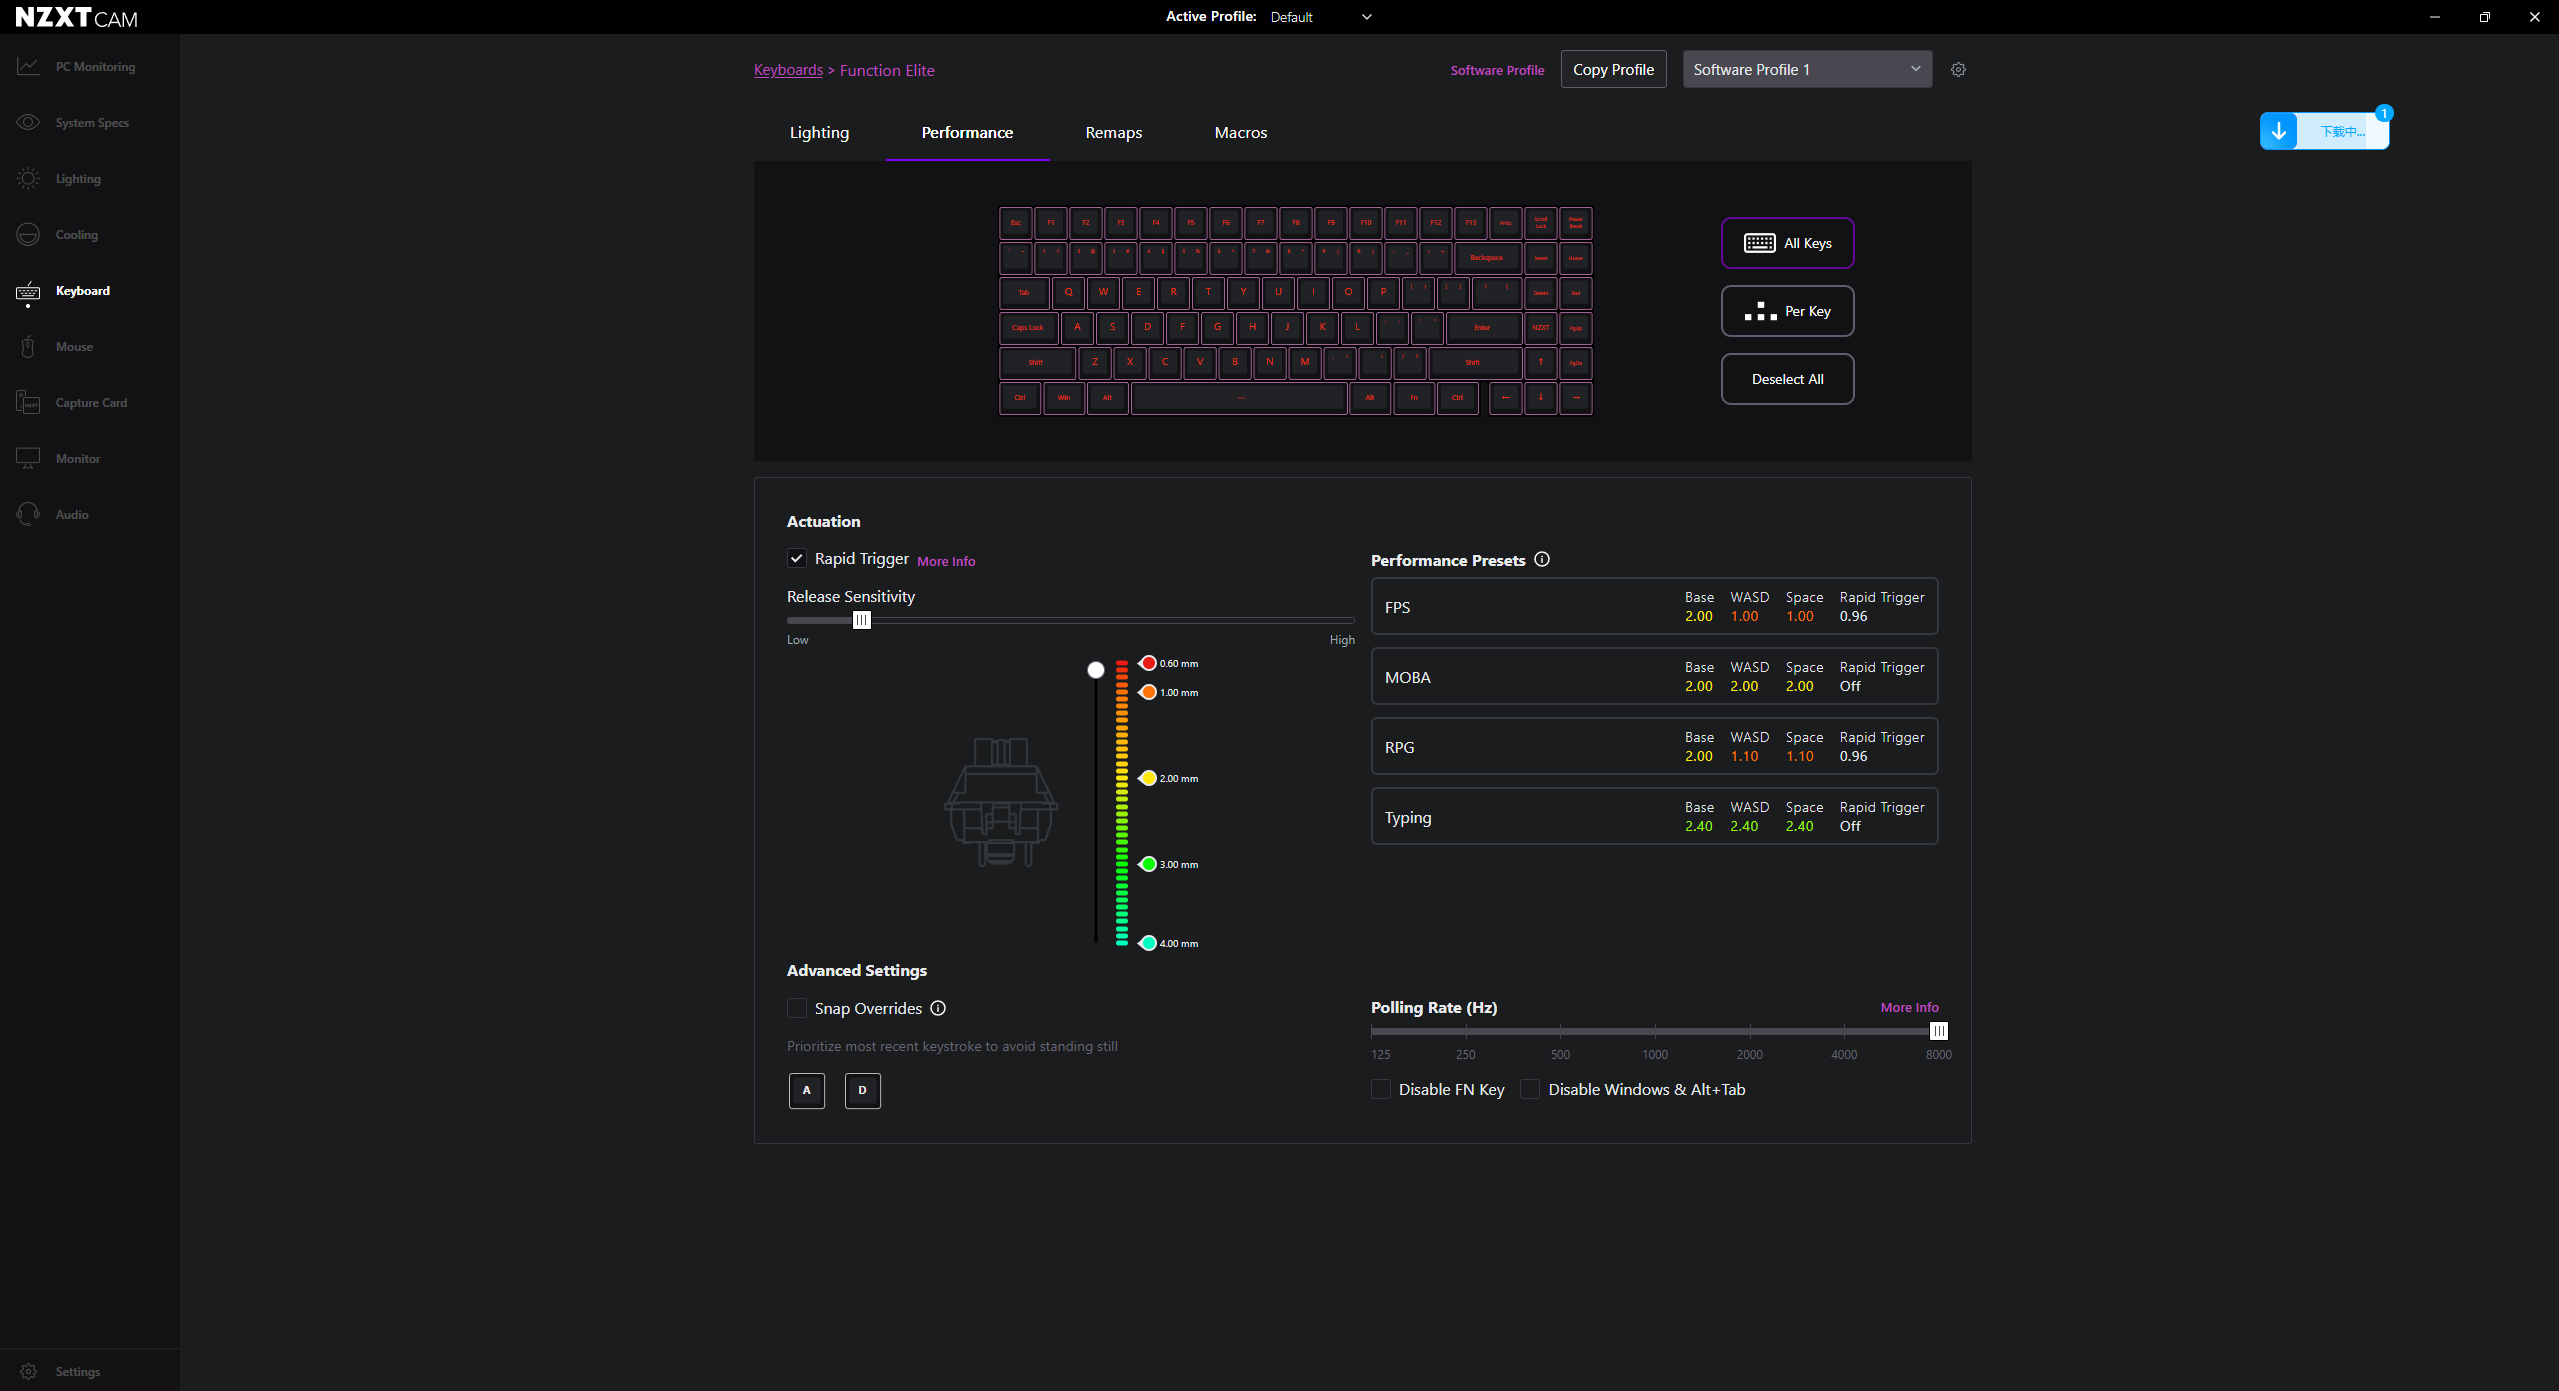Click the Deselect All button
This screenshot has width=2559, height=1391.
(x=1787, y=379)
